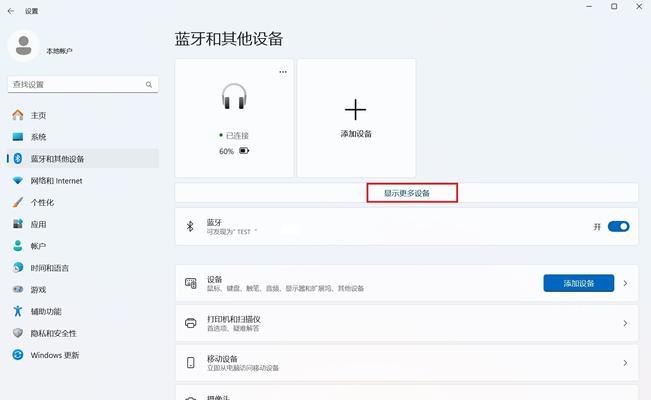
Task: Click the back arrow in title bar
Action: 11,11
